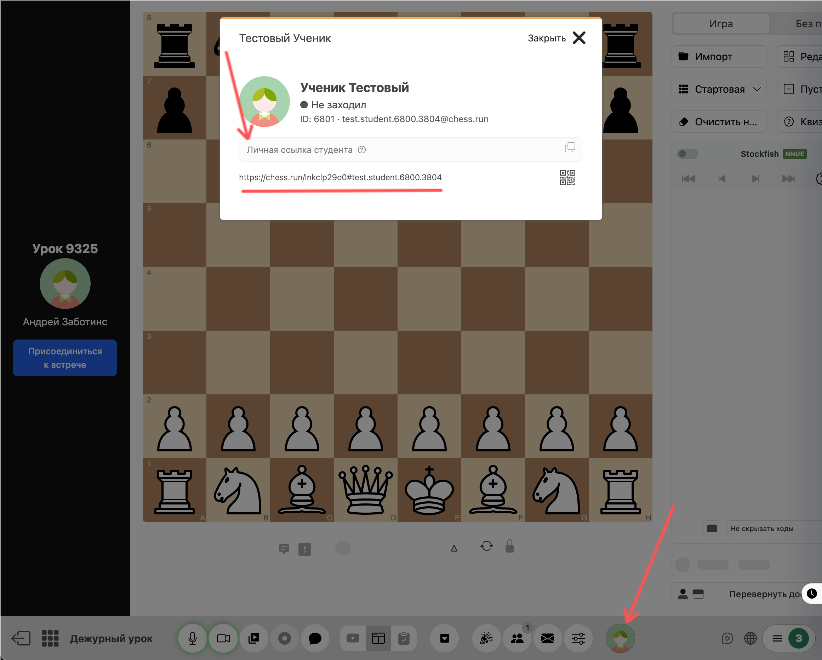
Task: Click Очистить н... eraser button
Action: click(719, 122)
